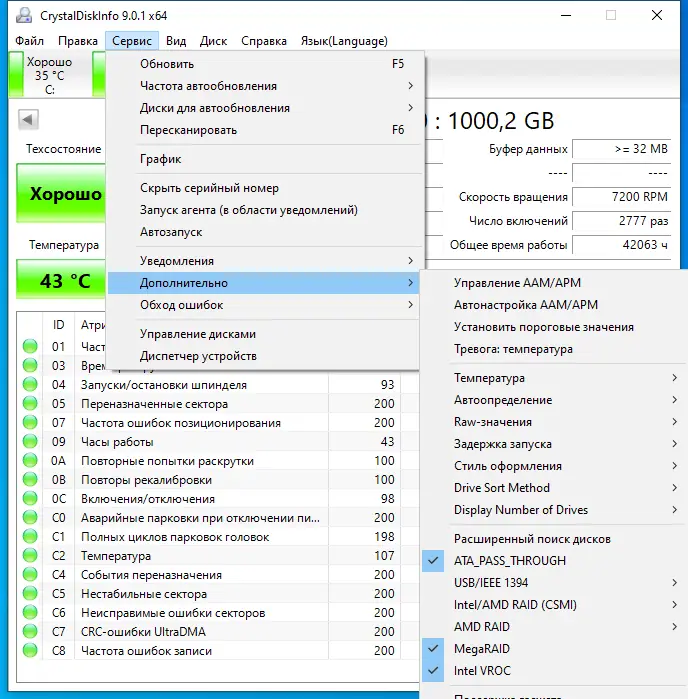
Task: Toggle Тревога: температура option
Action: 553,349
